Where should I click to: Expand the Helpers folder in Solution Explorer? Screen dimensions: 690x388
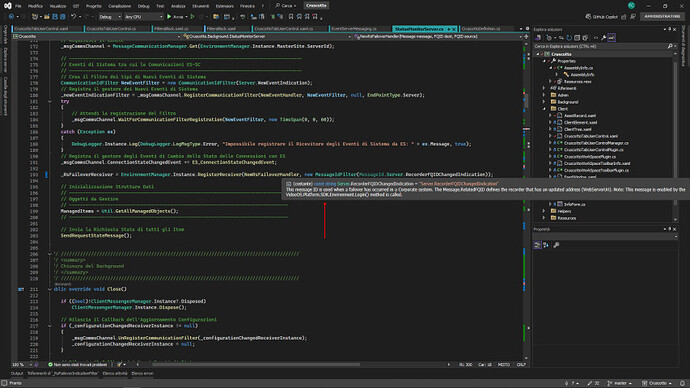point(544,211)
